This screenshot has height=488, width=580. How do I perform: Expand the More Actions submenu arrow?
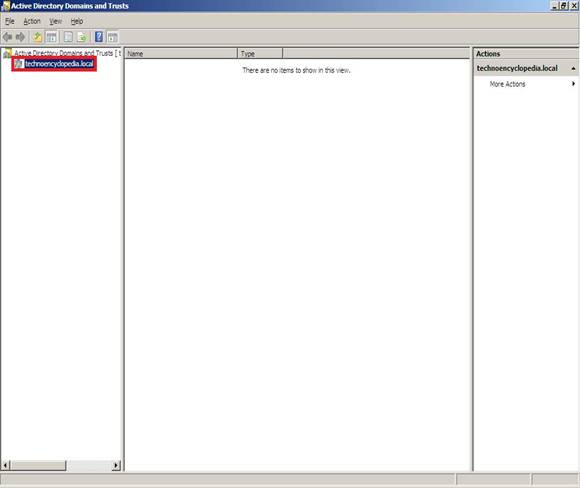[573, 84]
